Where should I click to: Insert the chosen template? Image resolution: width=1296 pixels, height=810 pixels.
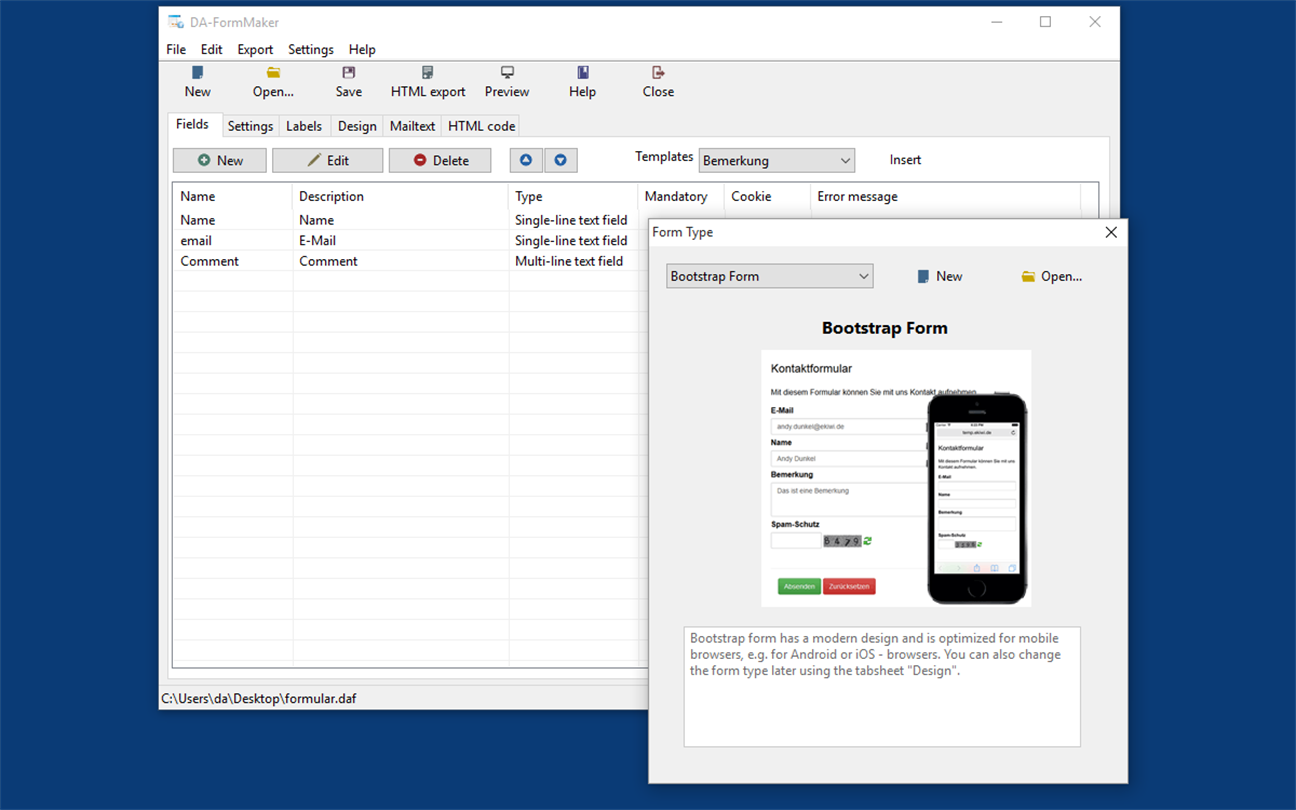click(905, 160)
